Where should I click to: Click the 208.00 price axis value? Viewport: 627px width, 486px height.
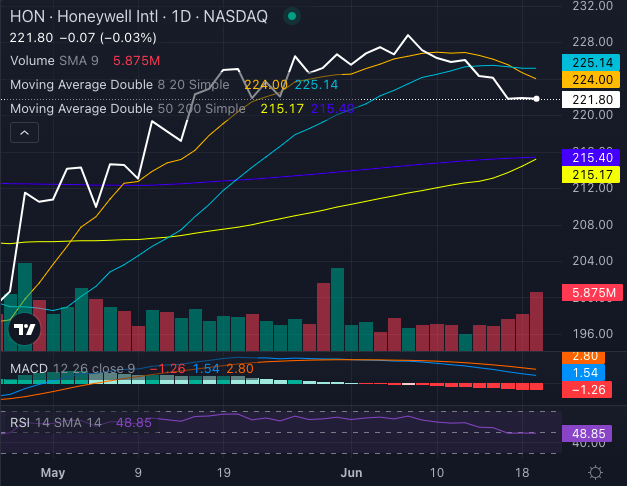coord(592,225)
